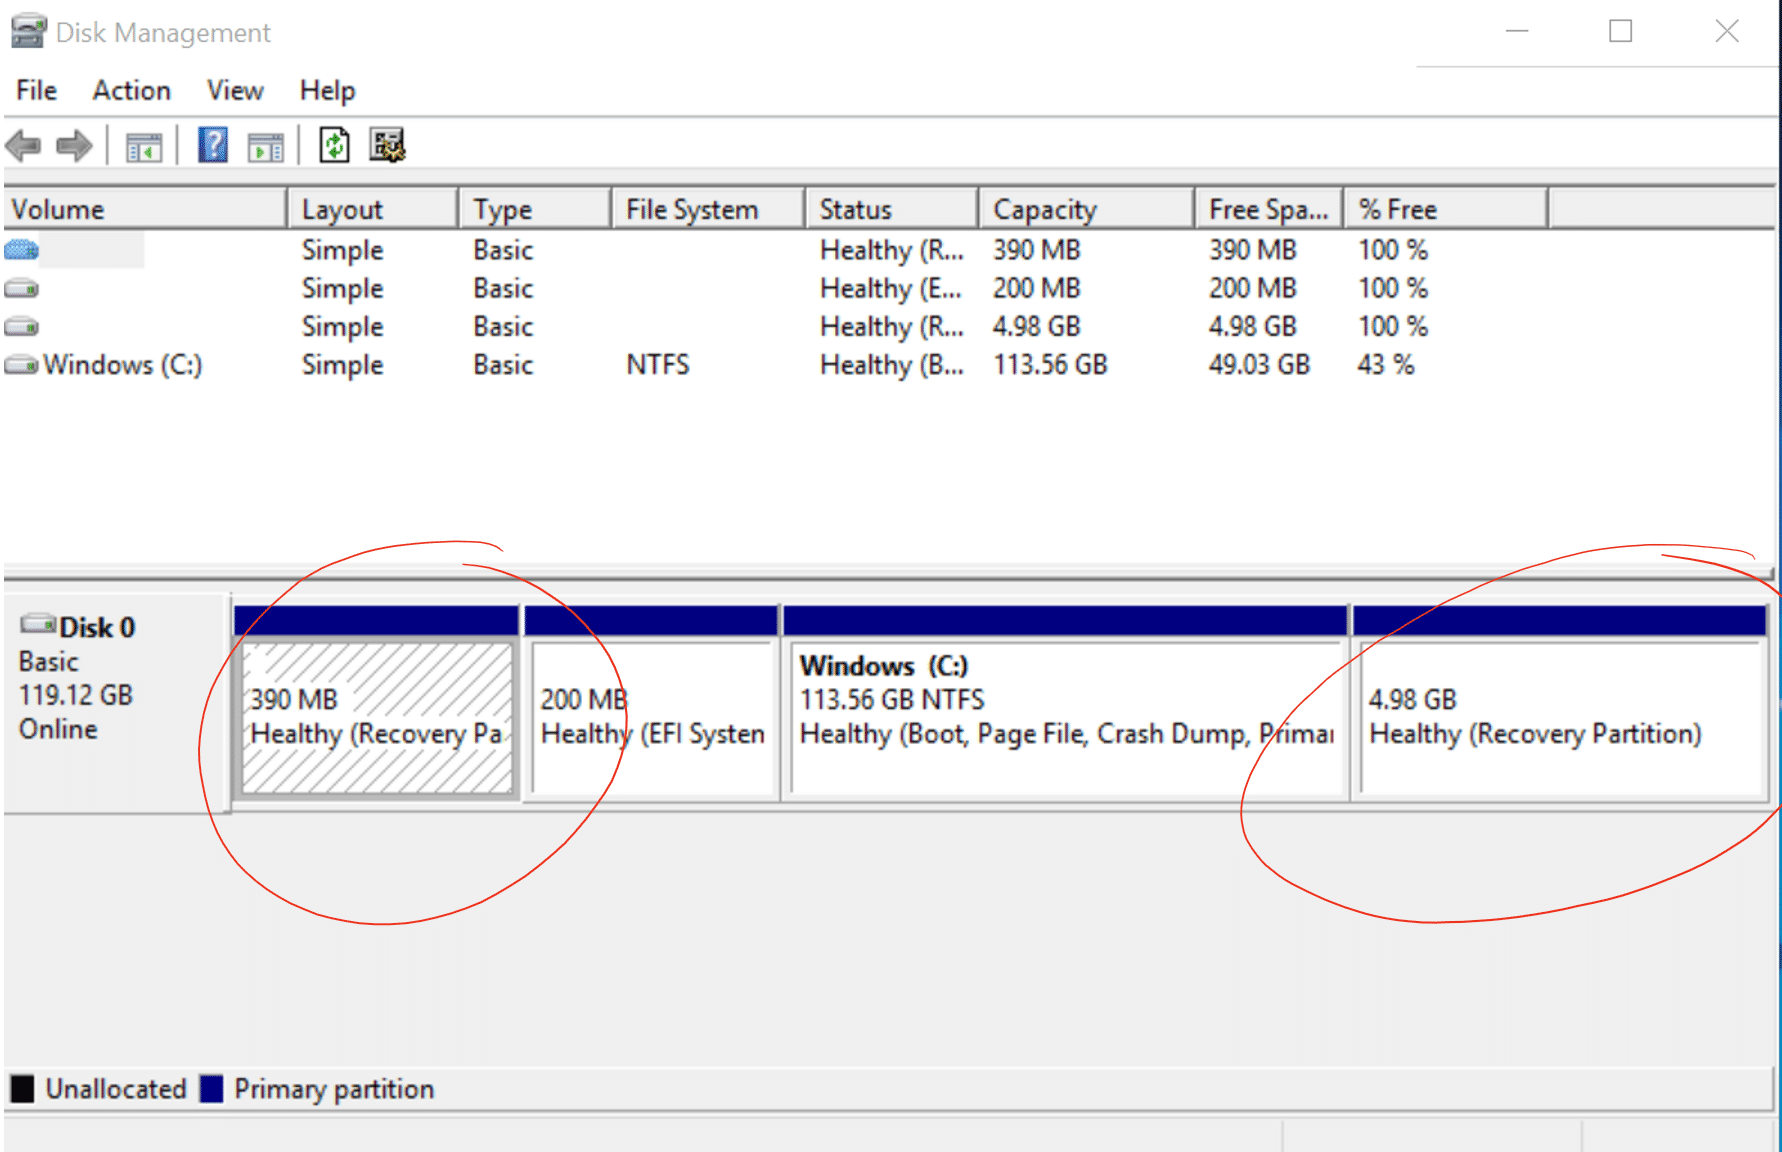
Task: Click the Basic type cell for Windows (C:)
Action: tap(503, 365)
